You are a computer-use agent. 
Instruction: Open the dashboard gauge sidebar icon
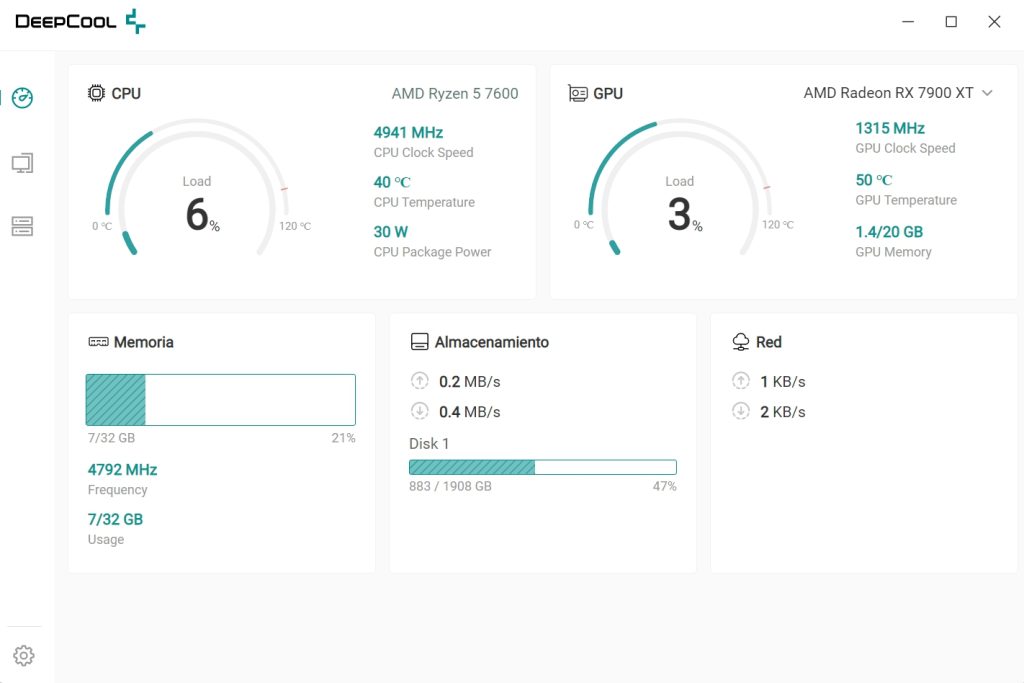pyautogui.click(x=22, y=98)
